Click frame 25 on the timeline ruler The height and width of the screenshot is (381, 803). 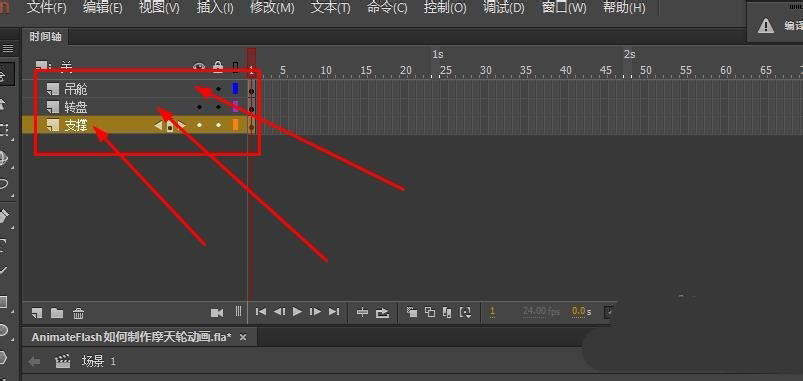[x=446, y=71]
